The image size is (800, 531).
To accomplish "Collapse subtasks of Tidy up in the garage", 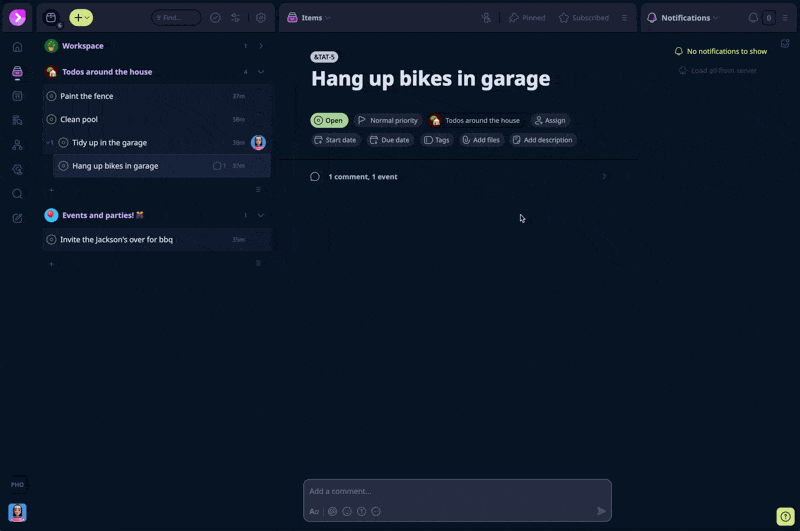I will [x=49, y=143].
